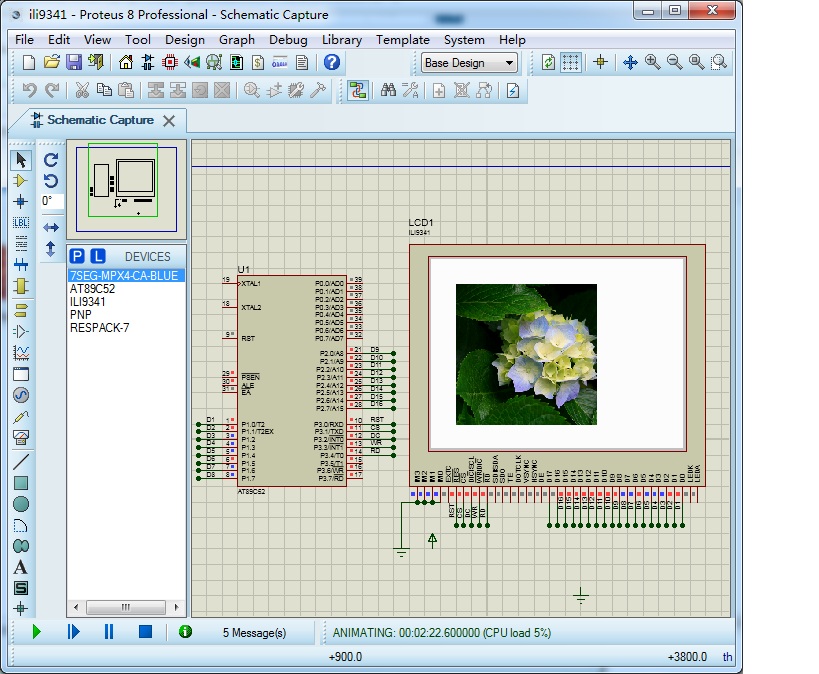Image resolution: width=819 pixels, height=674 pixels.
Task: Select AT89C52 in the devices list
Action: (x=92, y=288)
